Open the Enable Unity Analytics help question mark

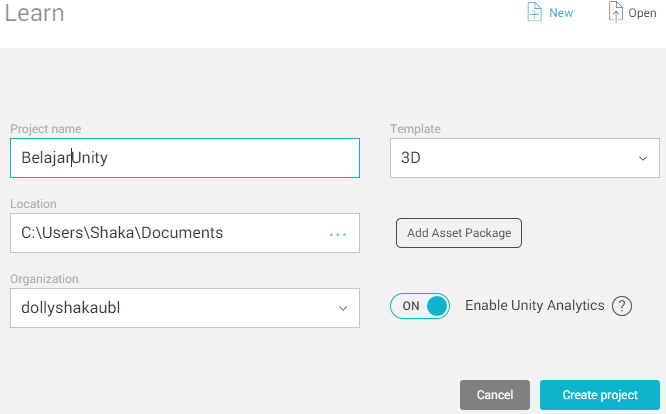(x=622, y=306)
